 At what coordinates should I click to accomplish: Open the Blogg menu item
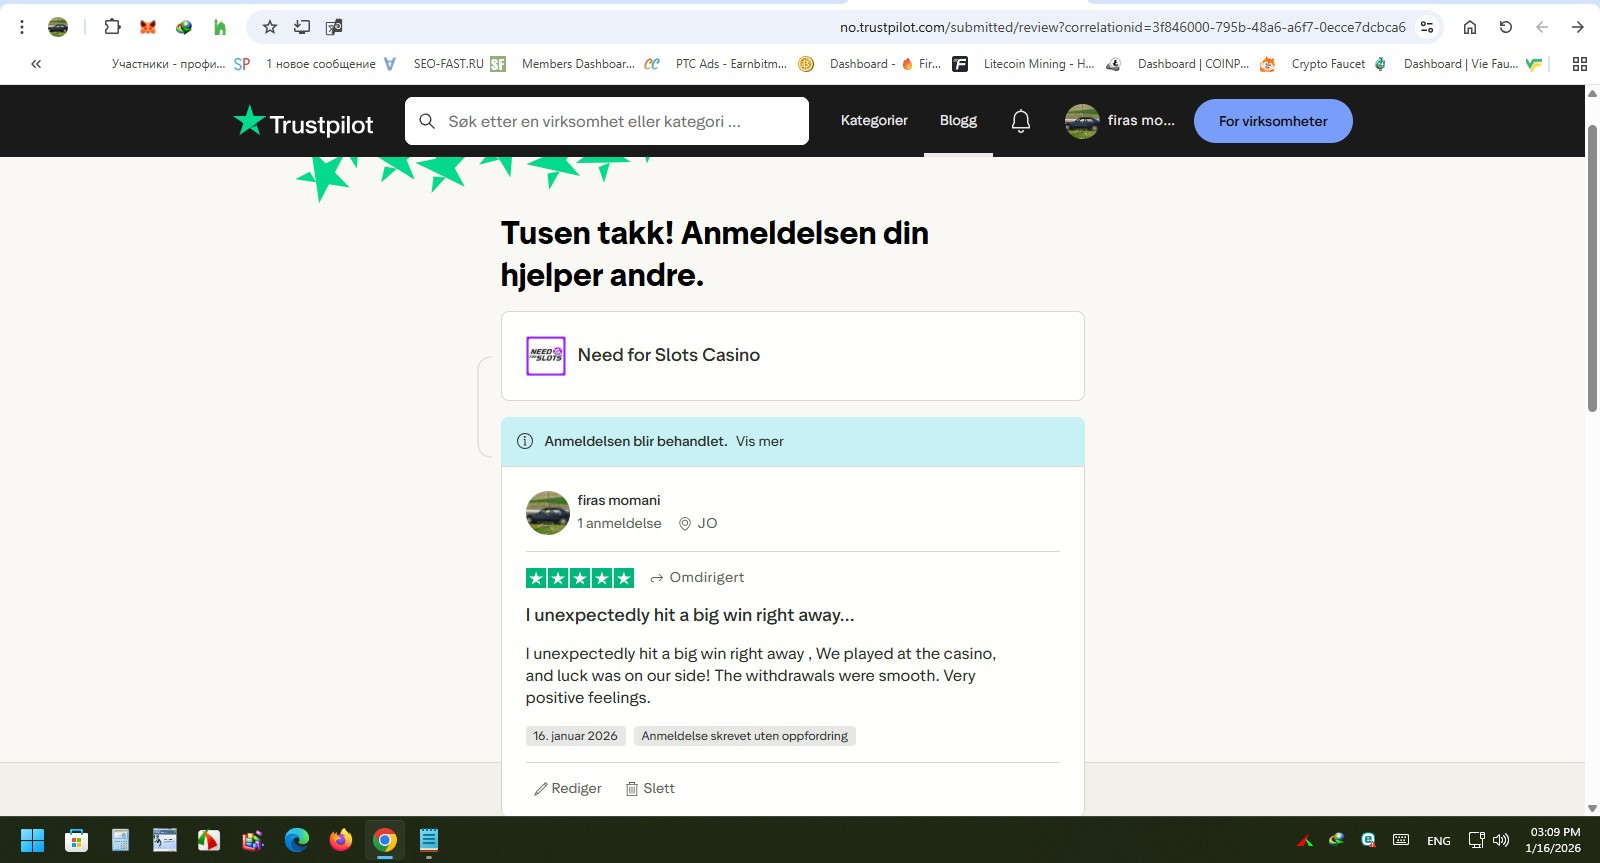958,121
